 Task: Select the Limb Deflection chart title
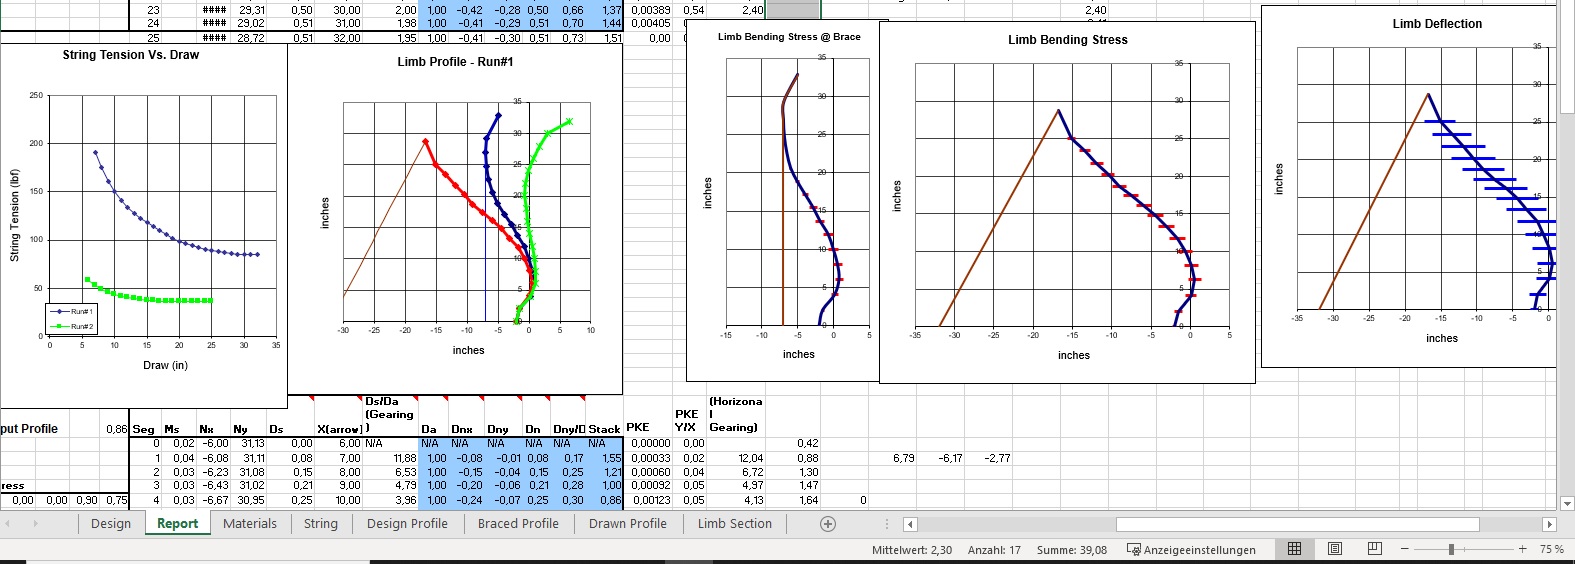(1437, 24)
